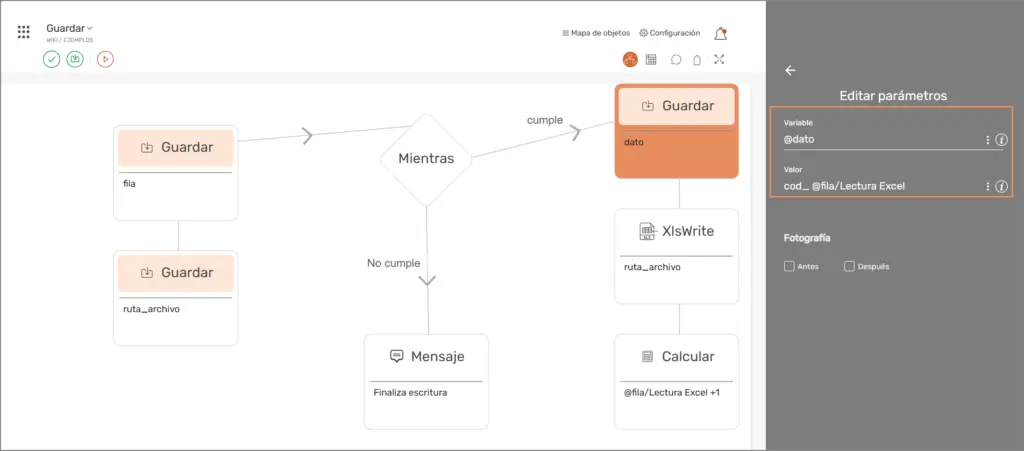The image size is (1024, 451).
Task: Run the flow with the red play button
Action: tap(105, 59)
